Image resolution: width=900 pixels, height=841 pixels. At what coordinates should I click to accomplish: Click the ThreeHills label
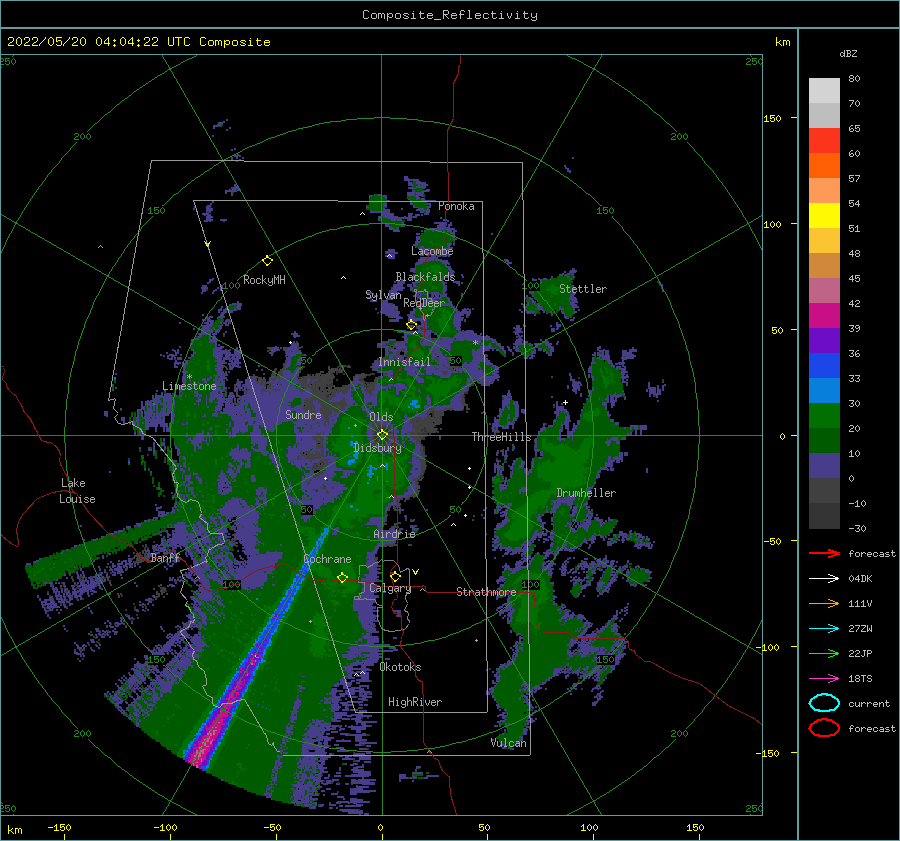[502, 437]
